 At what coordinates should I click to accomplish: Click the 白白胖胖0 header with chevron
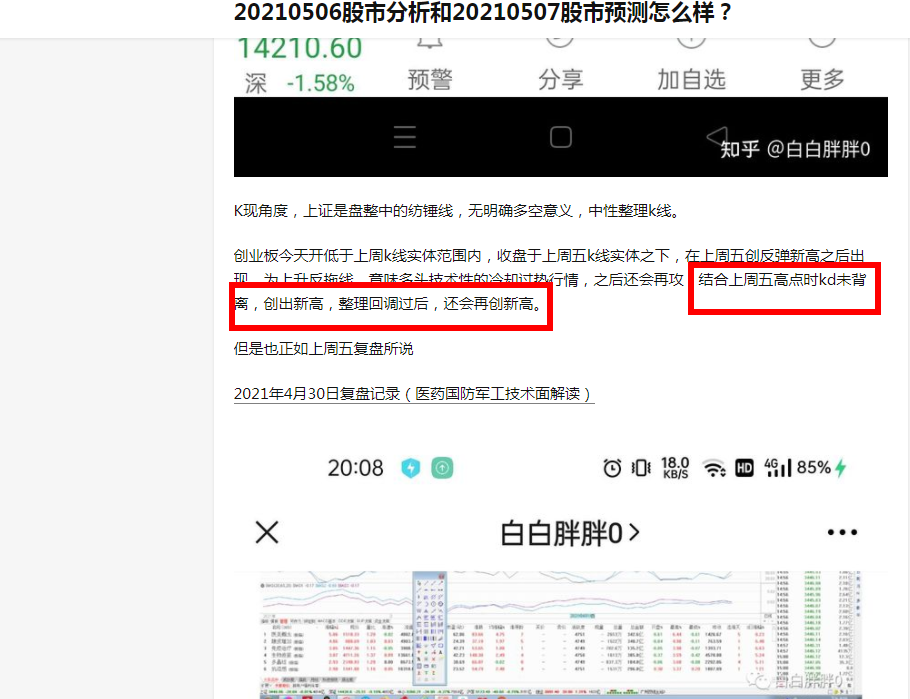[x=570, y=533]
